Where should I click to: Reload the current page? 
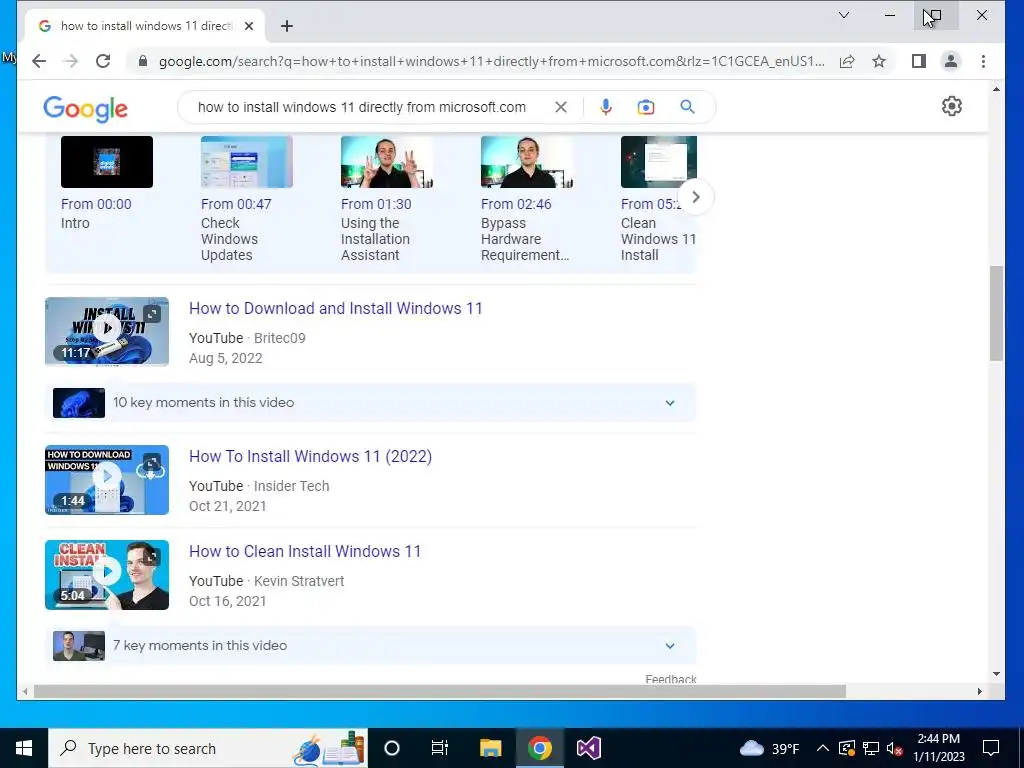pos(103,61)
